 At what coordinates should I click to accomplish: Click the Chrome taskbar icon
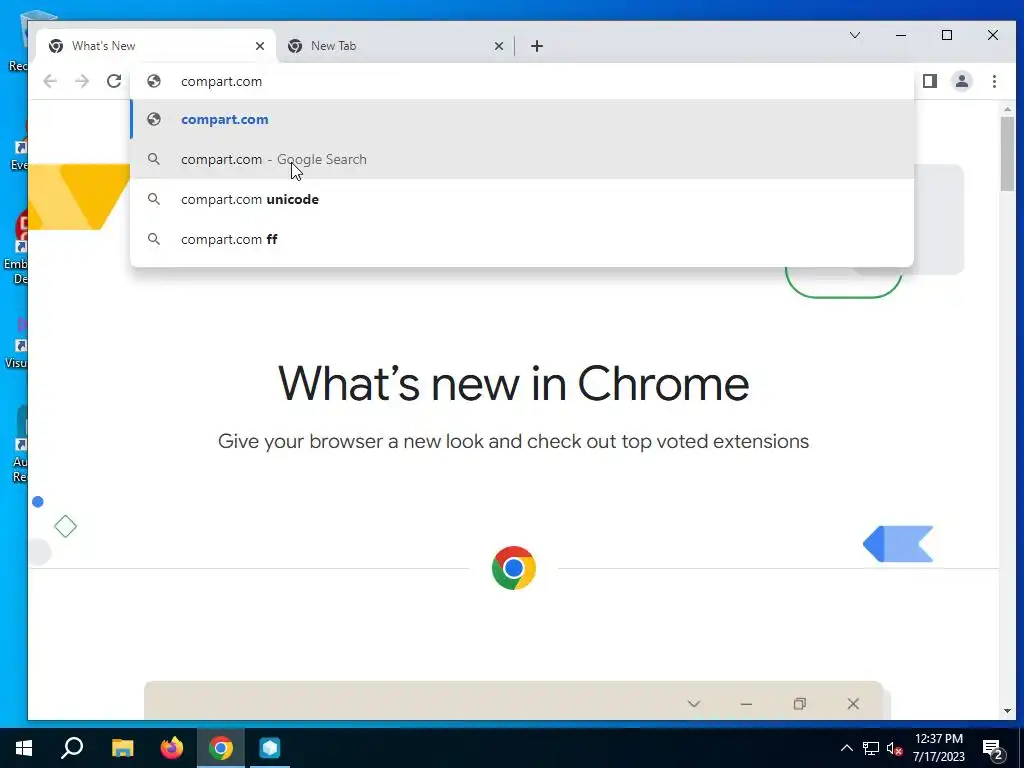click(x=221, y=748)
